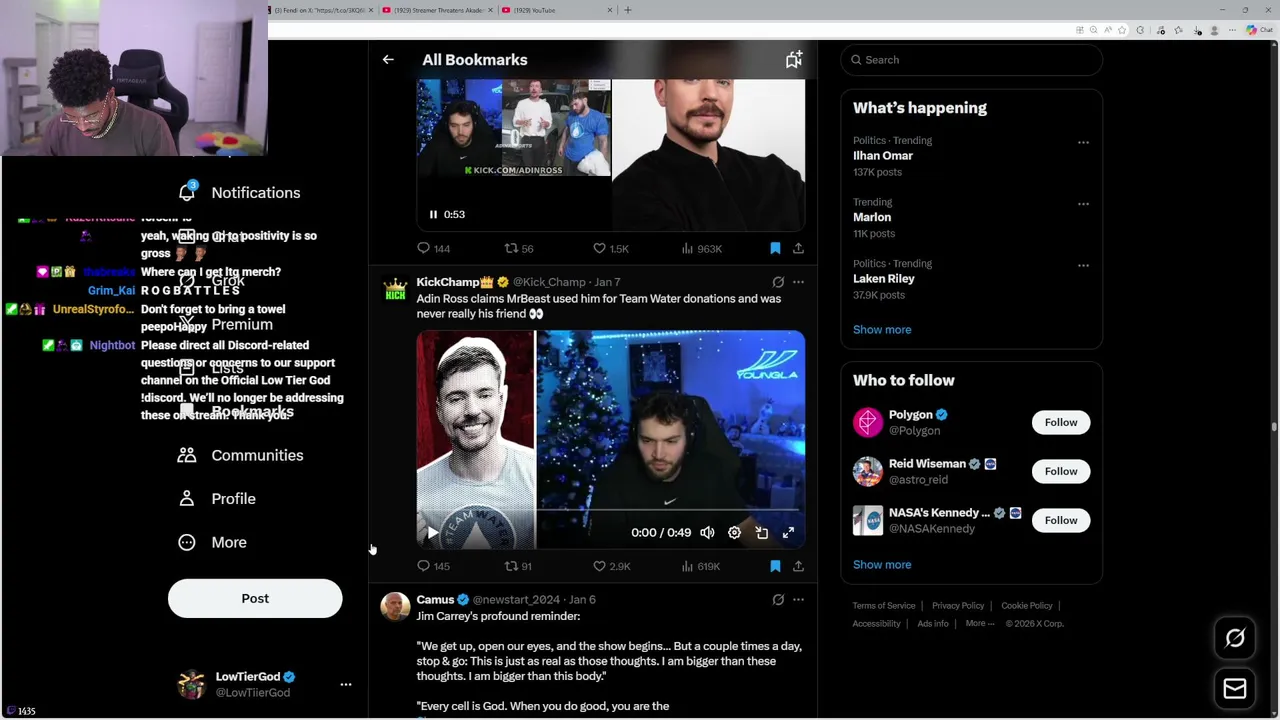
Task: Seek along the KickChamp video progress bar
Action: coord(610,510)
